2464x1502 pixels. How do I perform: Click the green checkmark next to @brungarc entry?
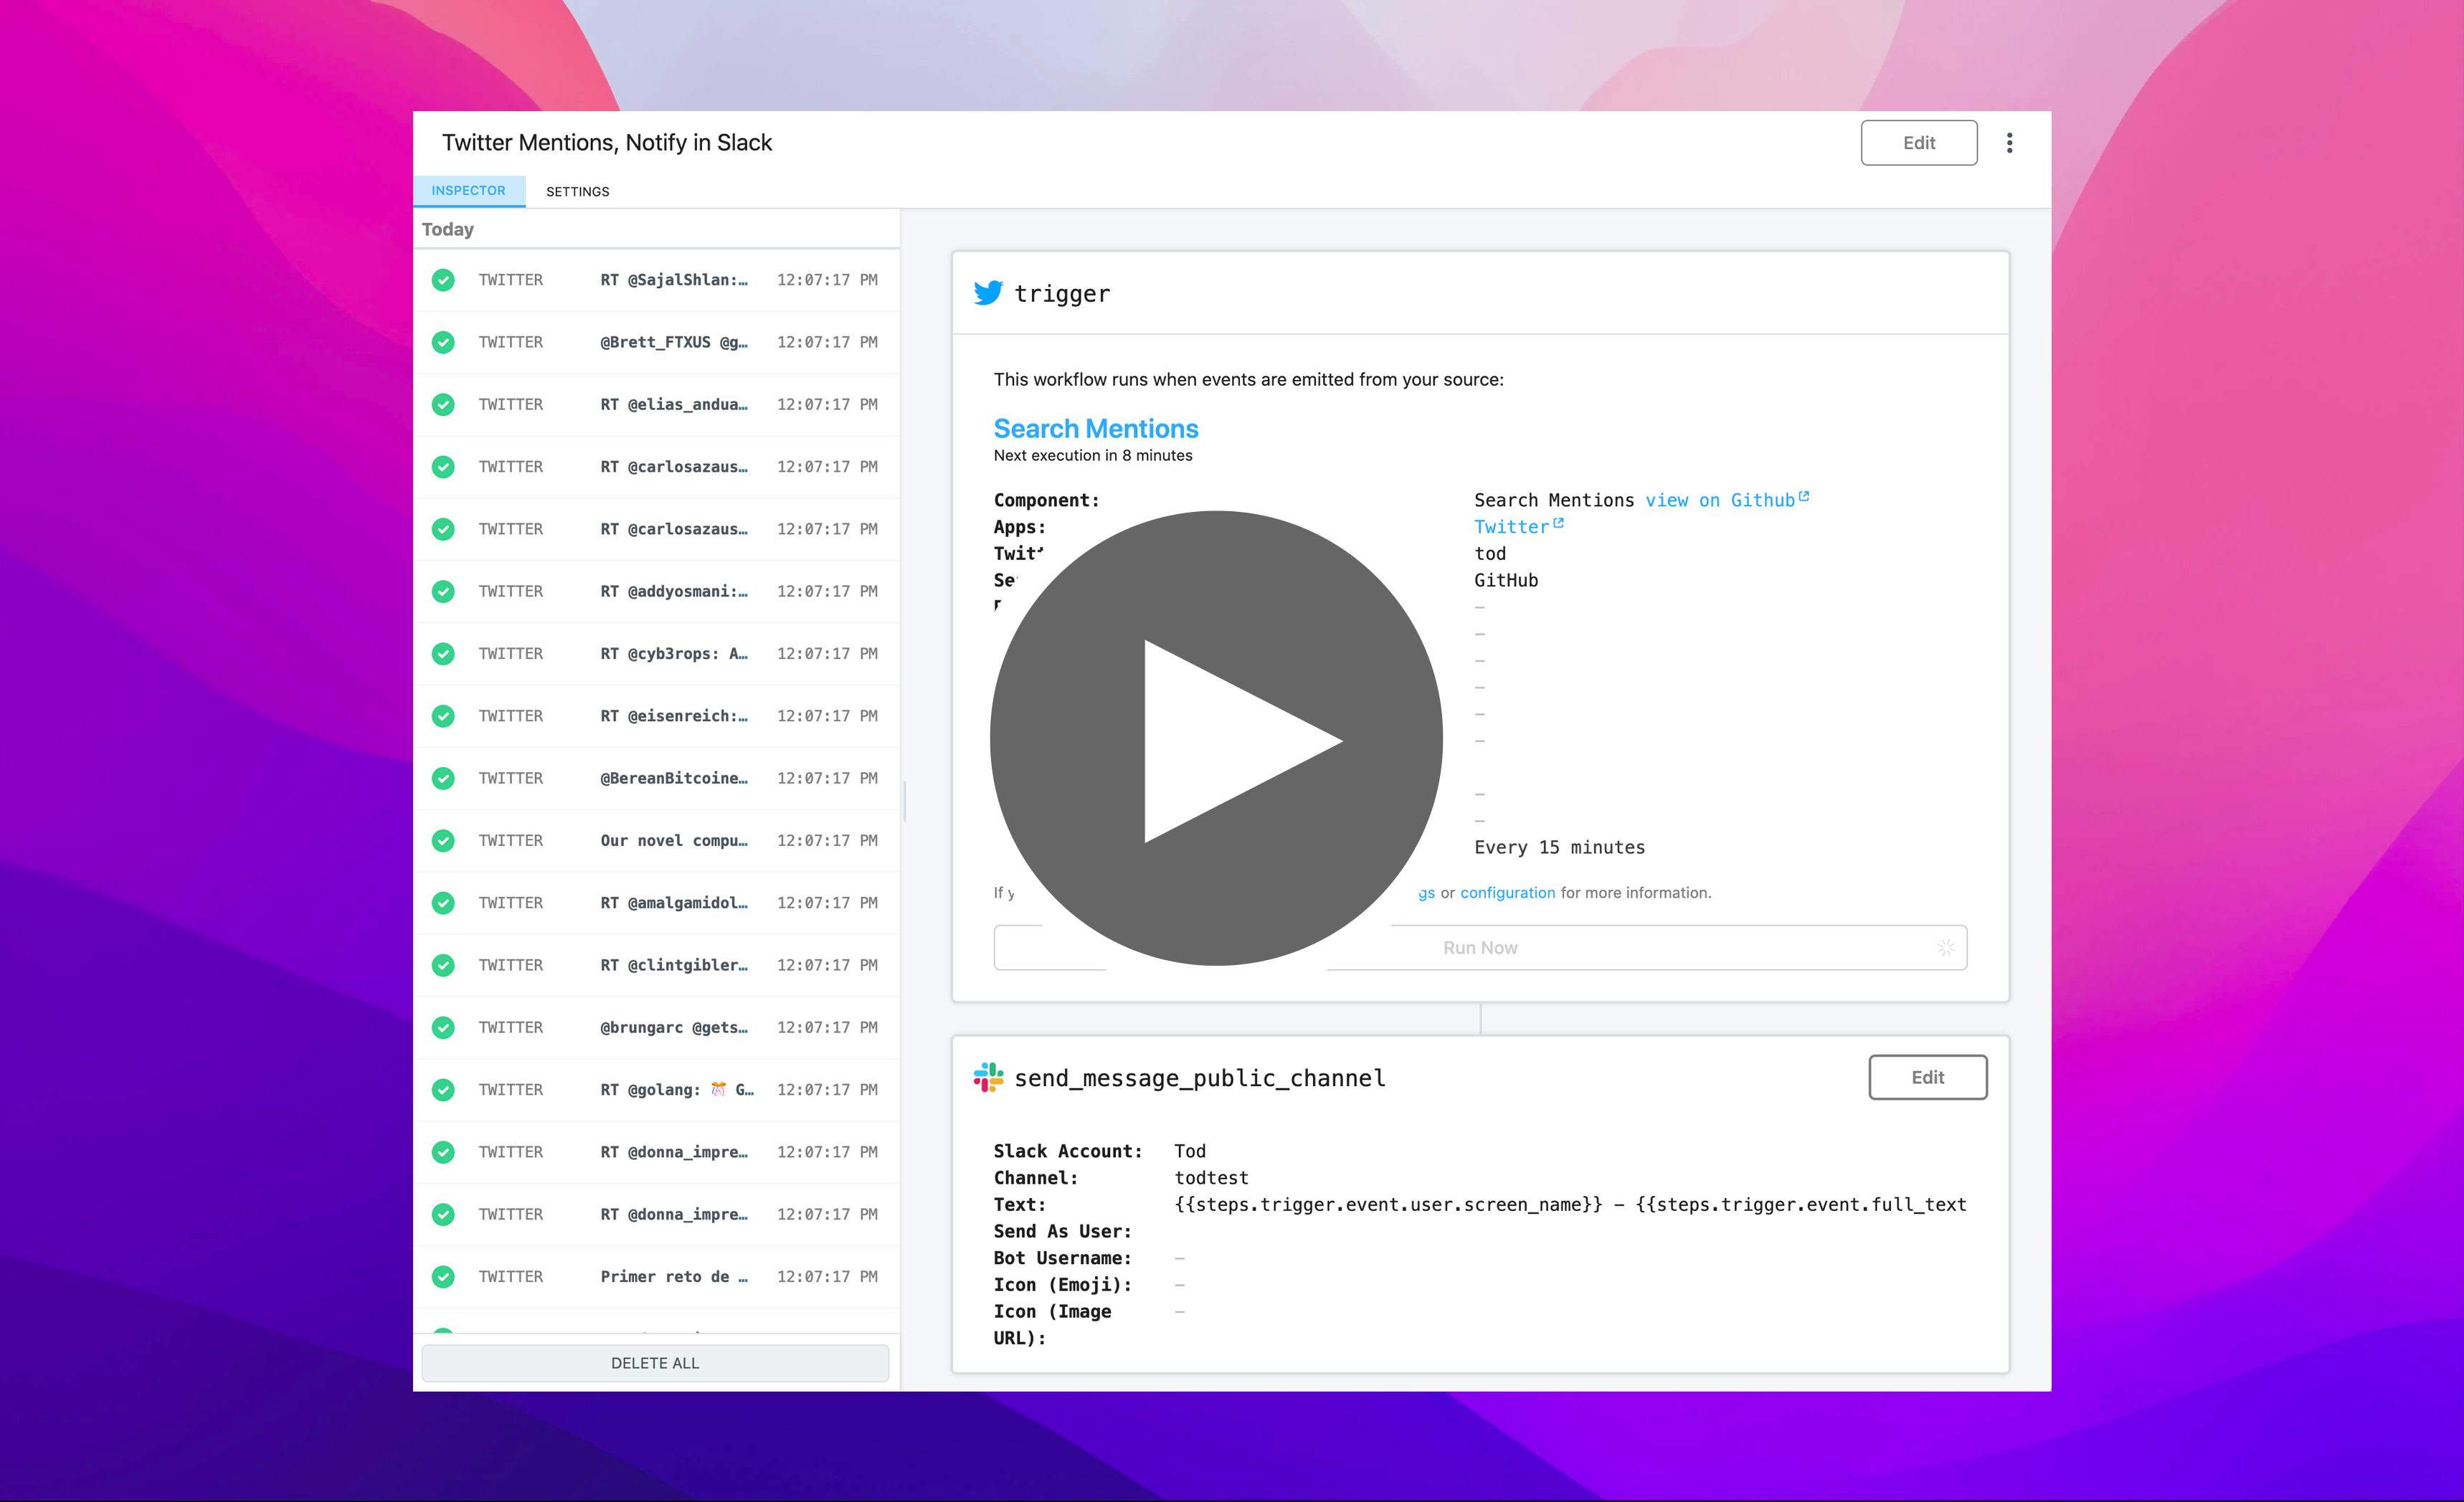point(443,1027)
